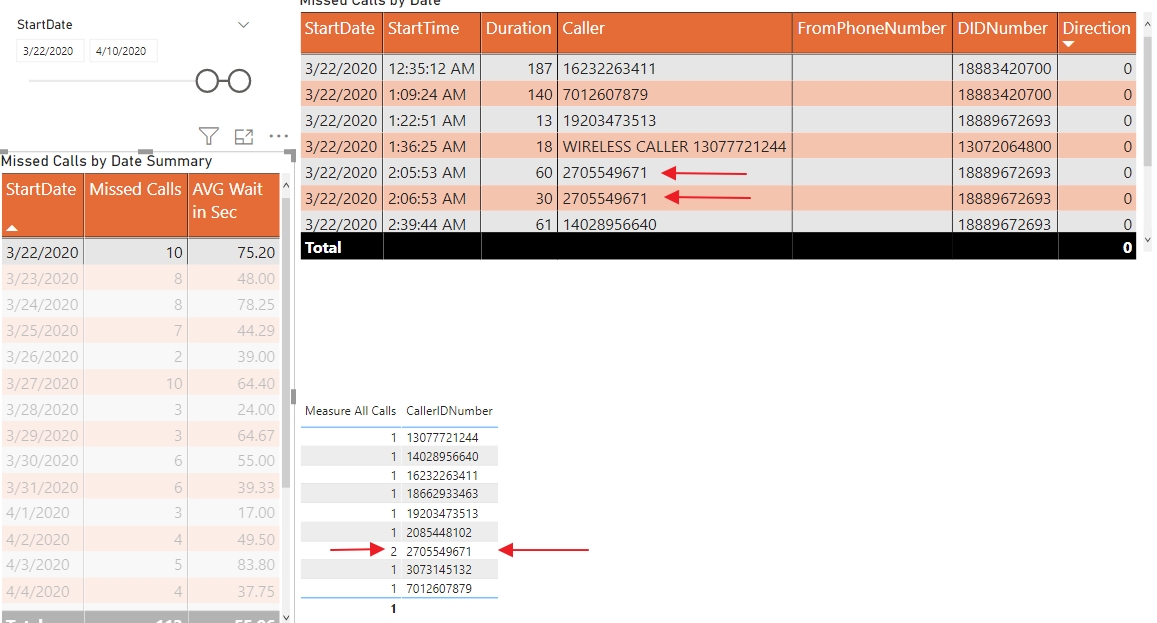Select the 3/30/2020 summary row
Screen dimensions: 1157x623
(x=140, y=460)
